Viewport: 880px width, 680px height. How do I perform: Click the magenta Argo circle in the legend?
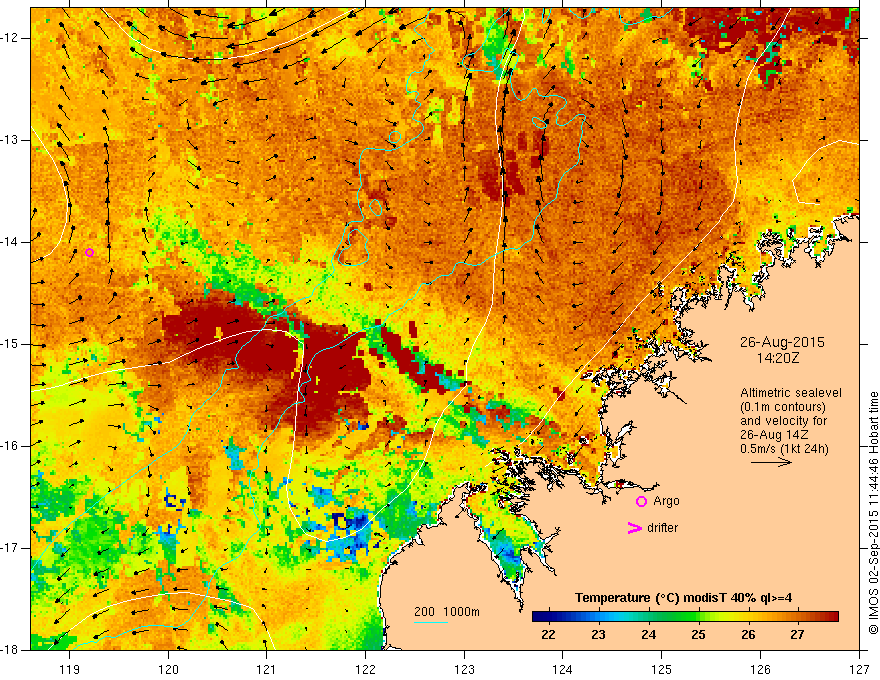(641, 502)
